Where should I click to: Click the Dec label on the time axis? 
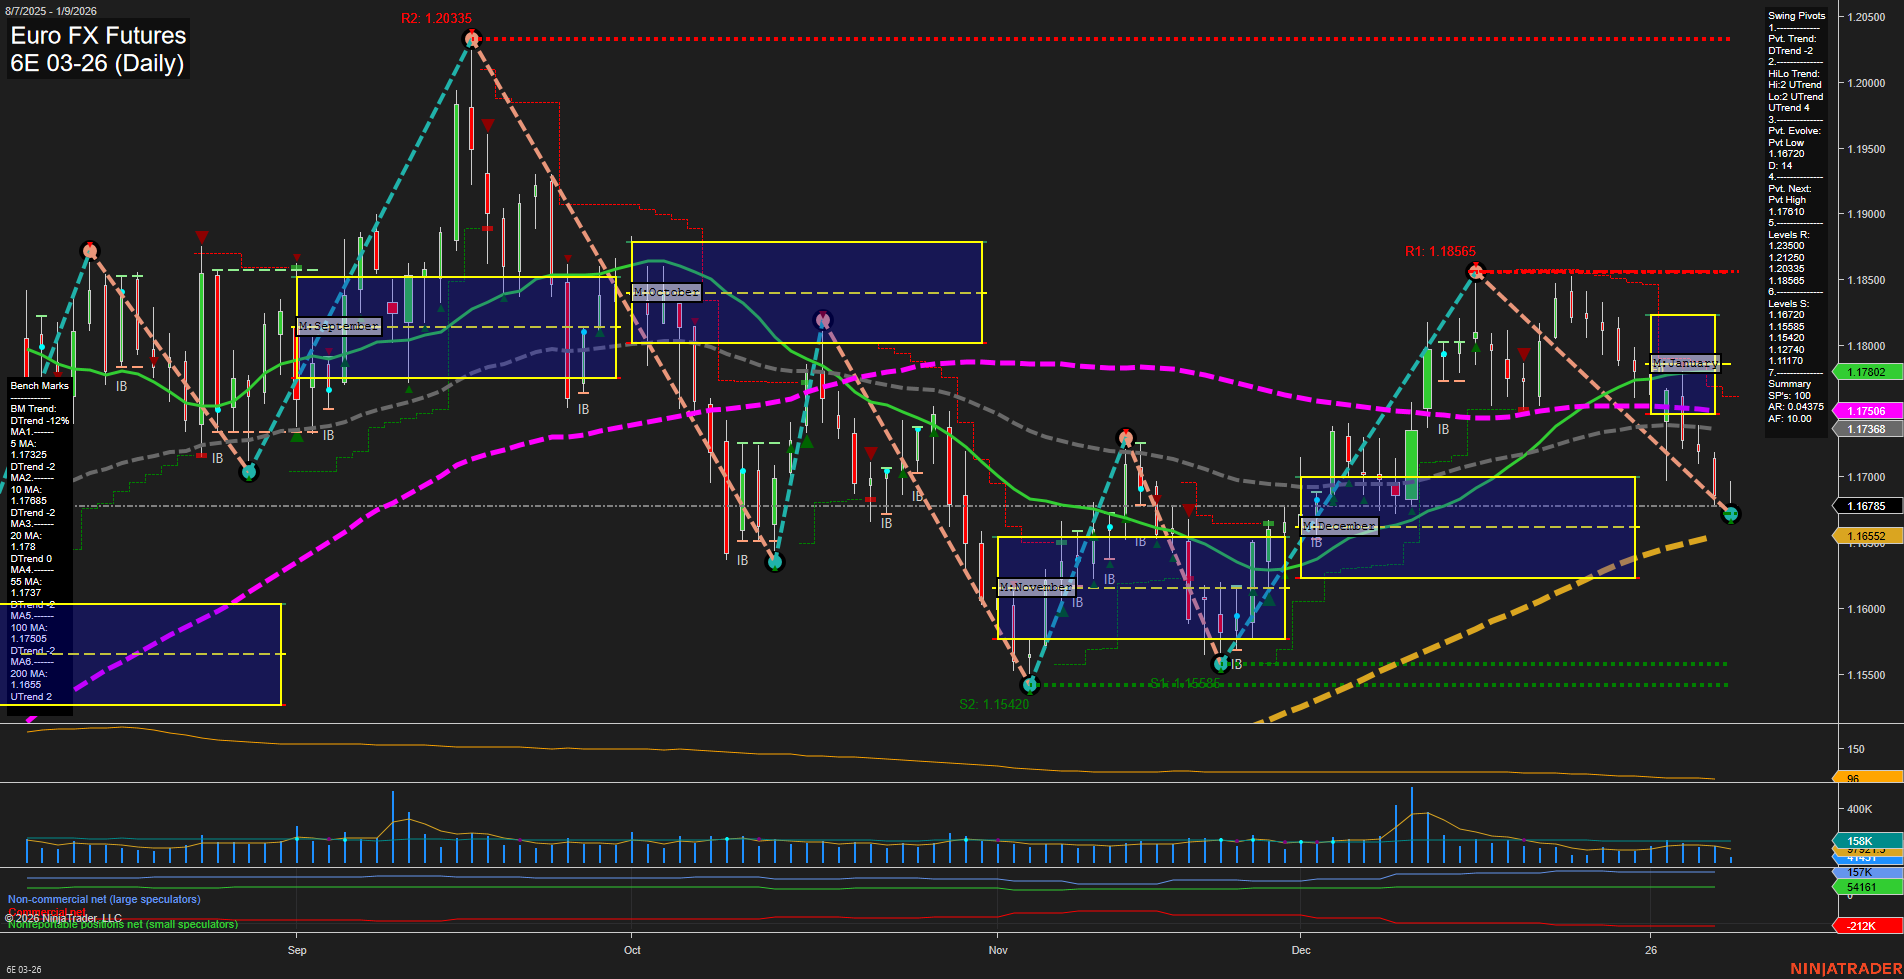click(1302, 950)
